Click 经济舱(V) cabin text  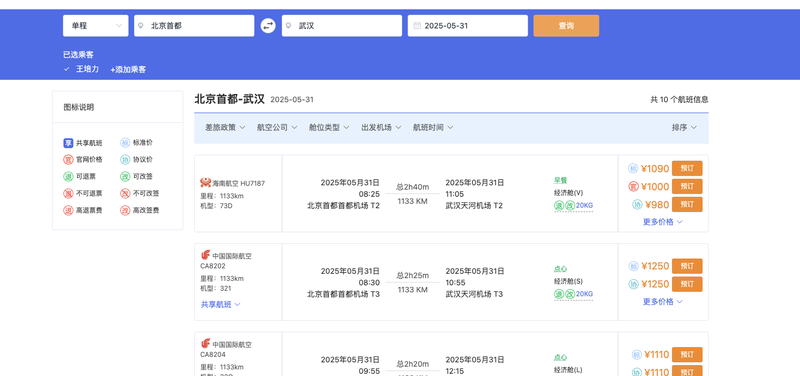(568, 193)
